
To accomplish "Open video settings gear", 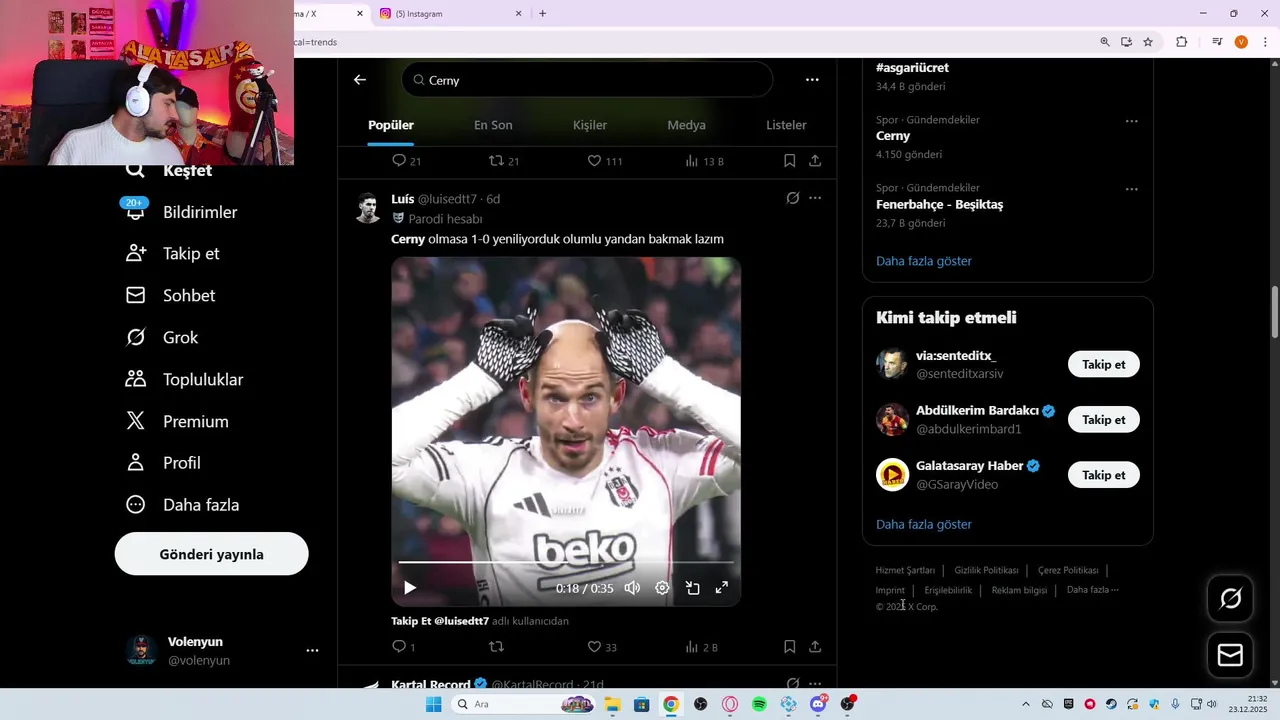I will point(662,588).
